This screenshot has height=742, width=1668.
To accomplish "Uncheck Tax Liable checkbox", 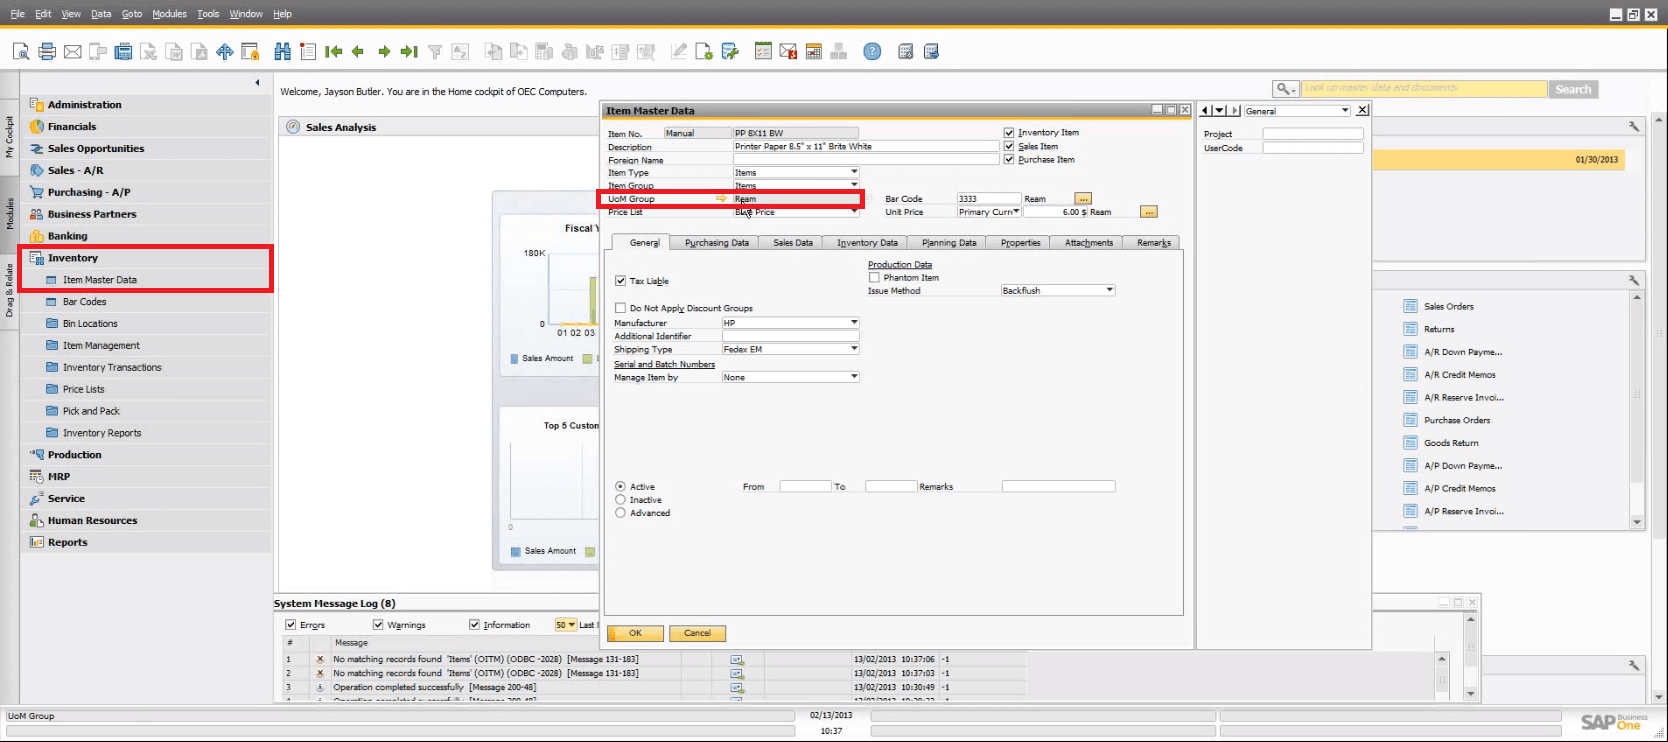I will click(x=620, y=281).
